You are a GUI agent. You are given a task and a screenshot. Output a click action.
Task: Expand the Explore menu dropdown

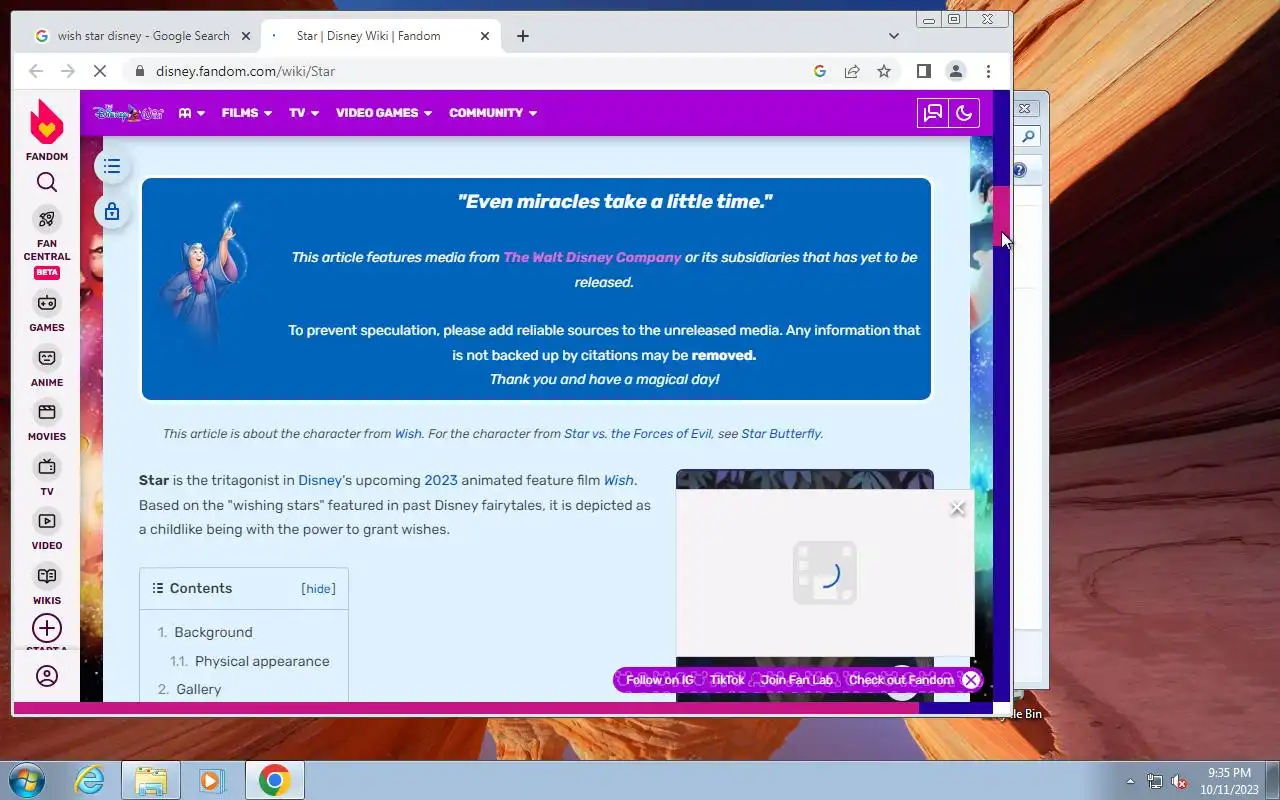192,113
